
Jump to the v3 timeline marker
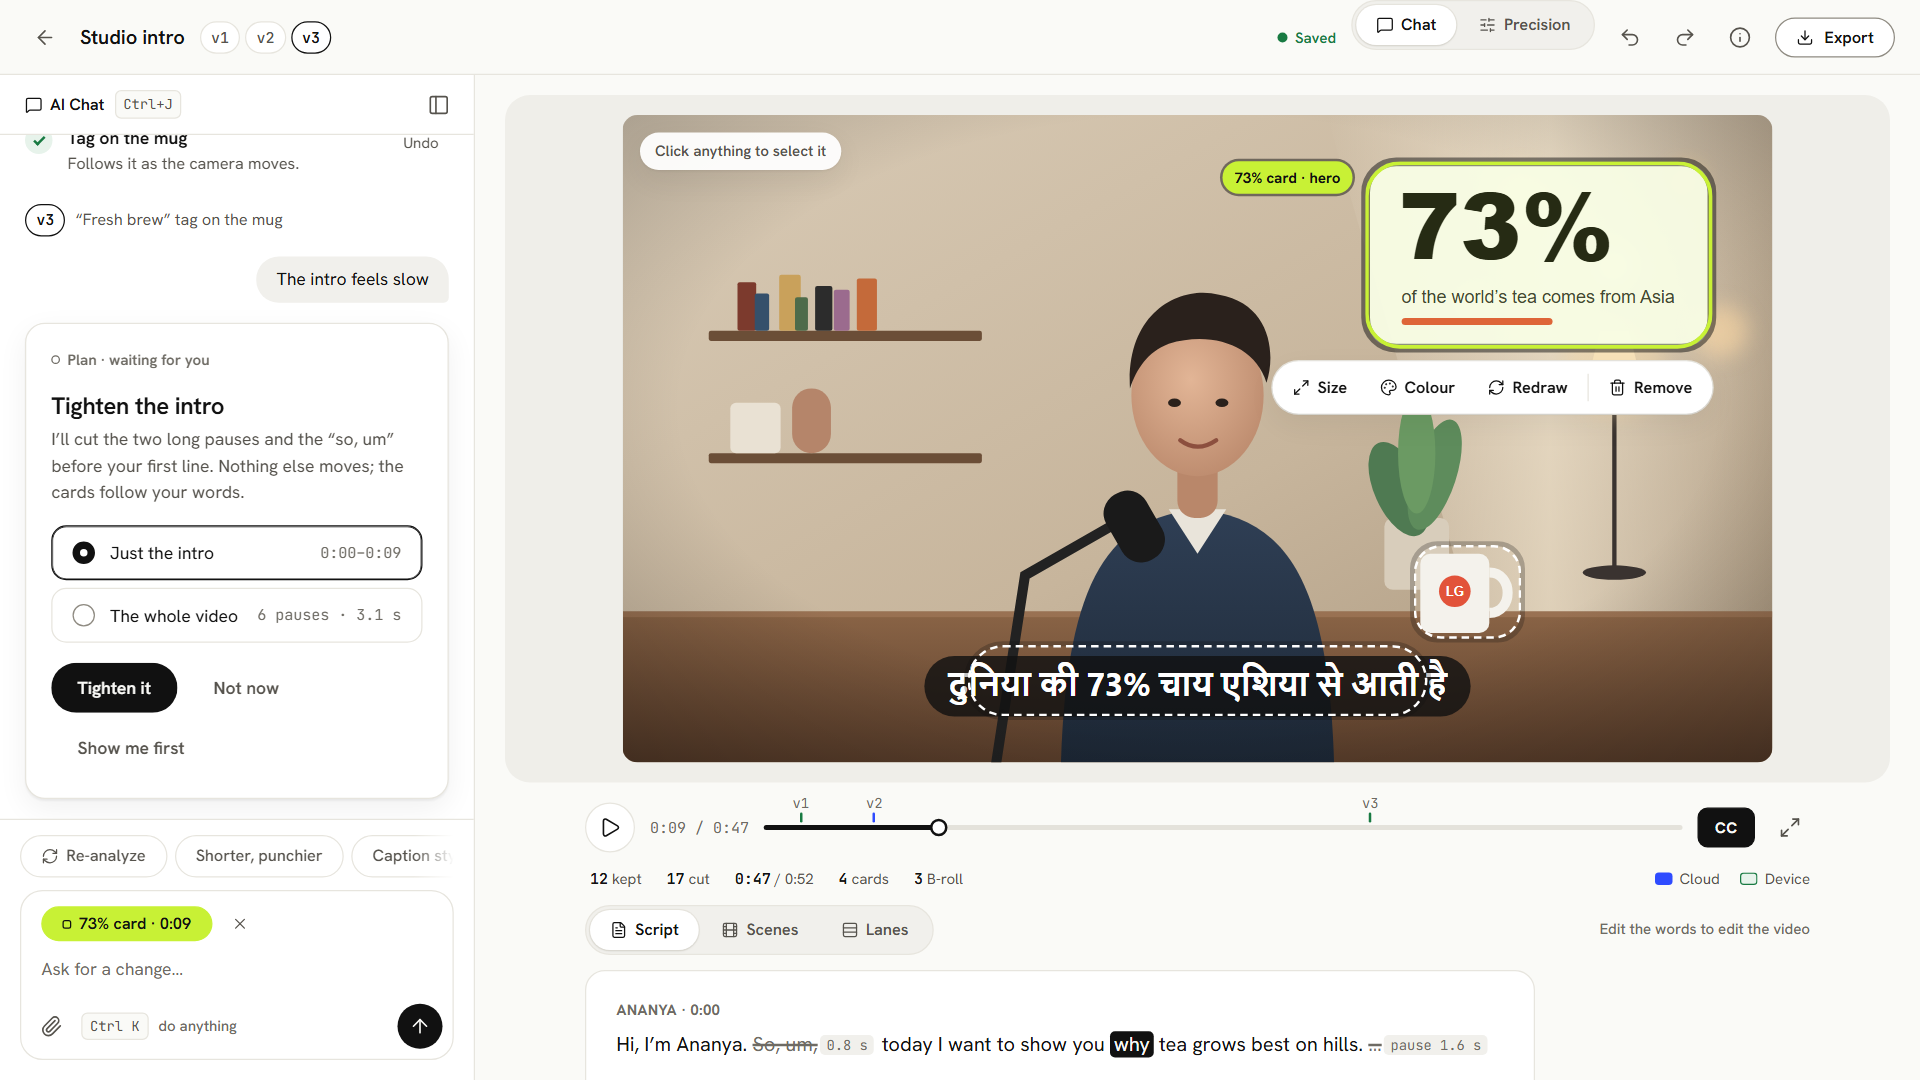(1370, 810)
